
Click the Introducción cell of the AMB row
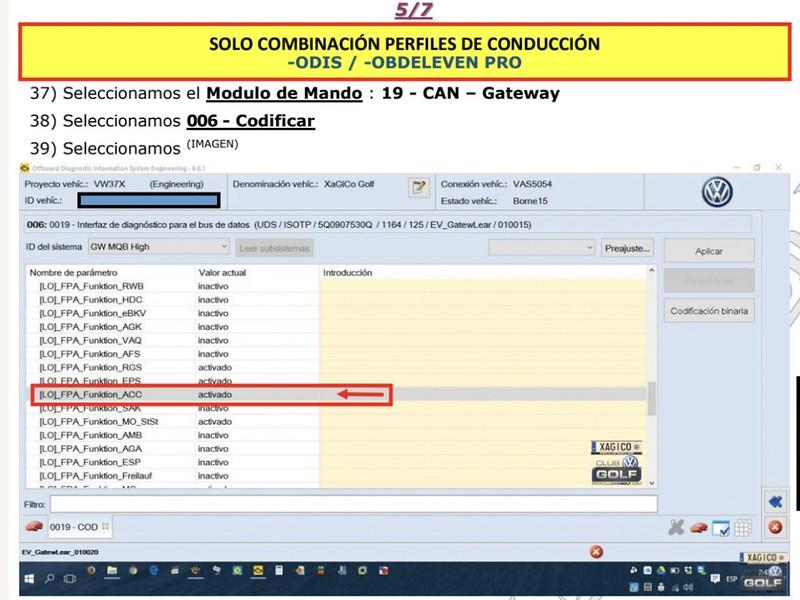point(483,435)
